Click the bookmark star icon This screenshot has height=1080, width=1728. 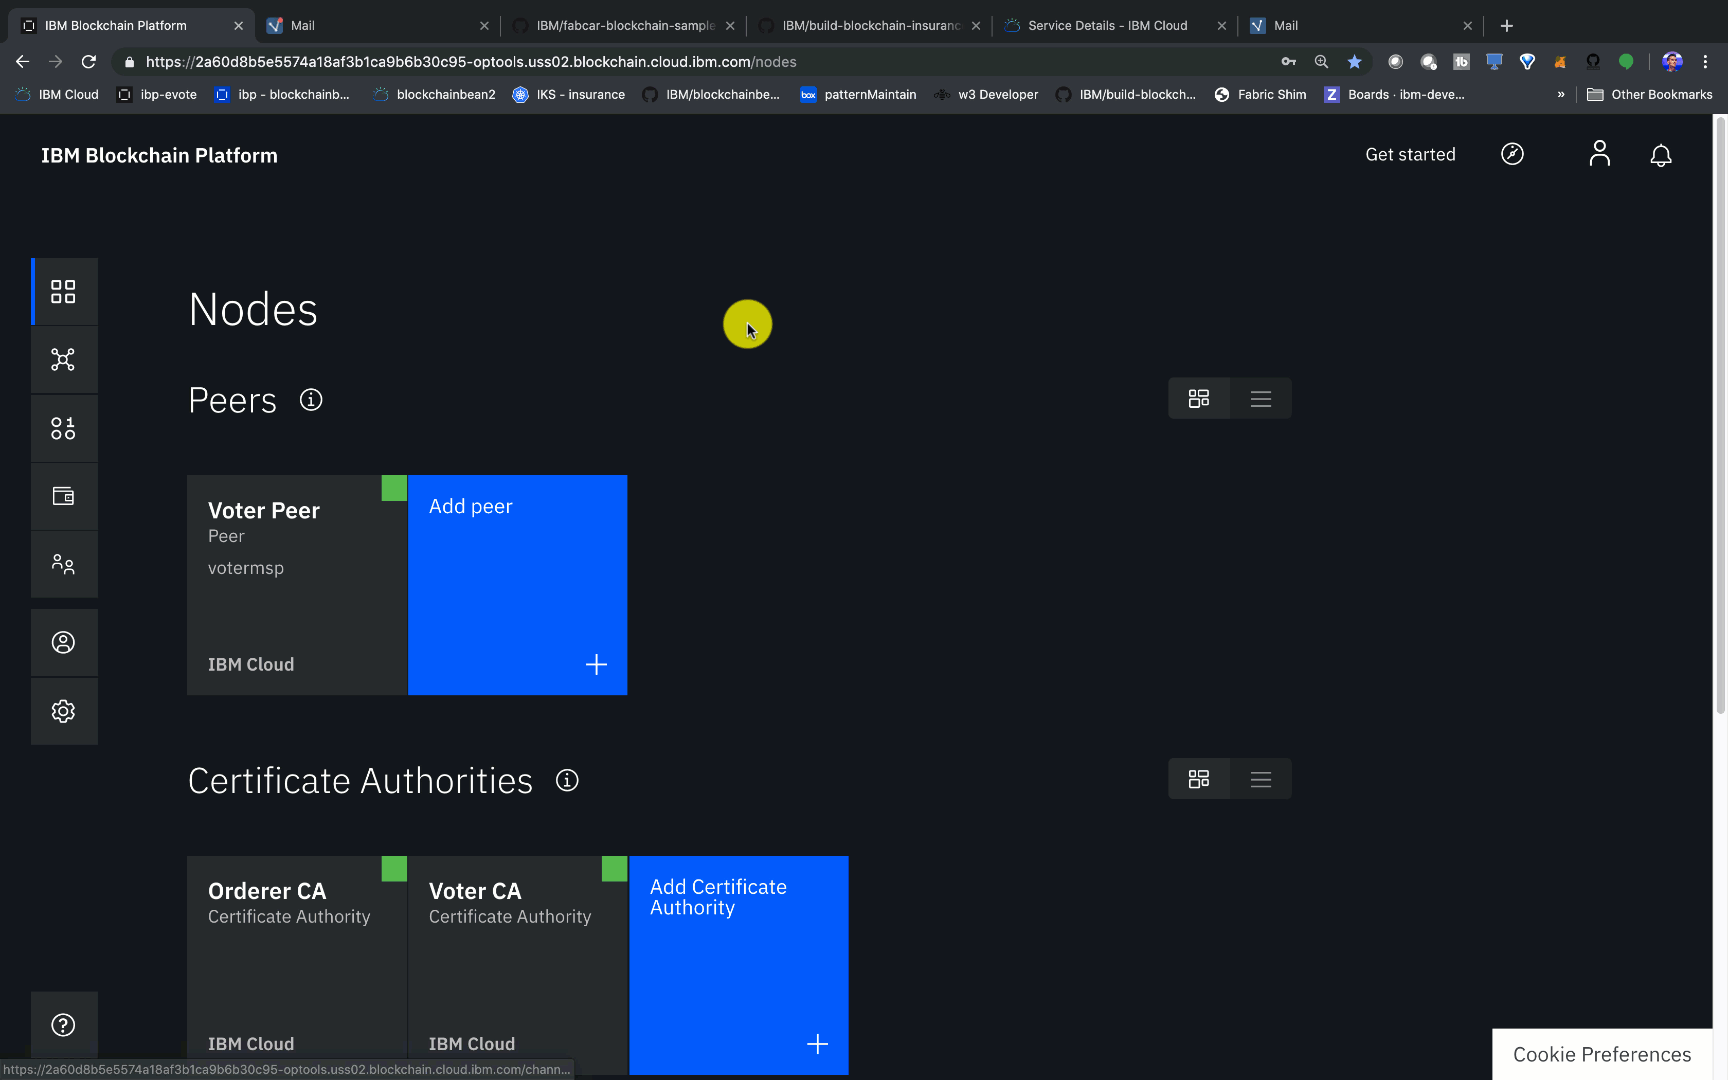point(1354,61)
